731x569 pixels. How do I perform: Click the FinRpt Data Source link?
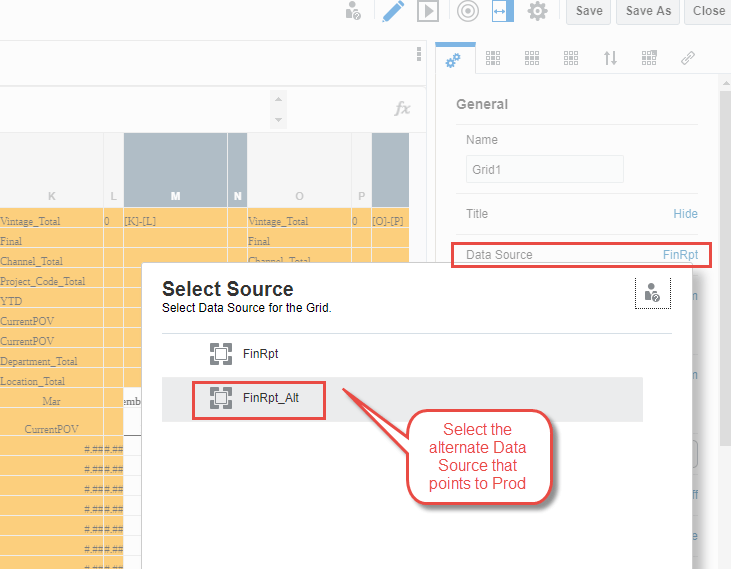[x=680, y=255]
